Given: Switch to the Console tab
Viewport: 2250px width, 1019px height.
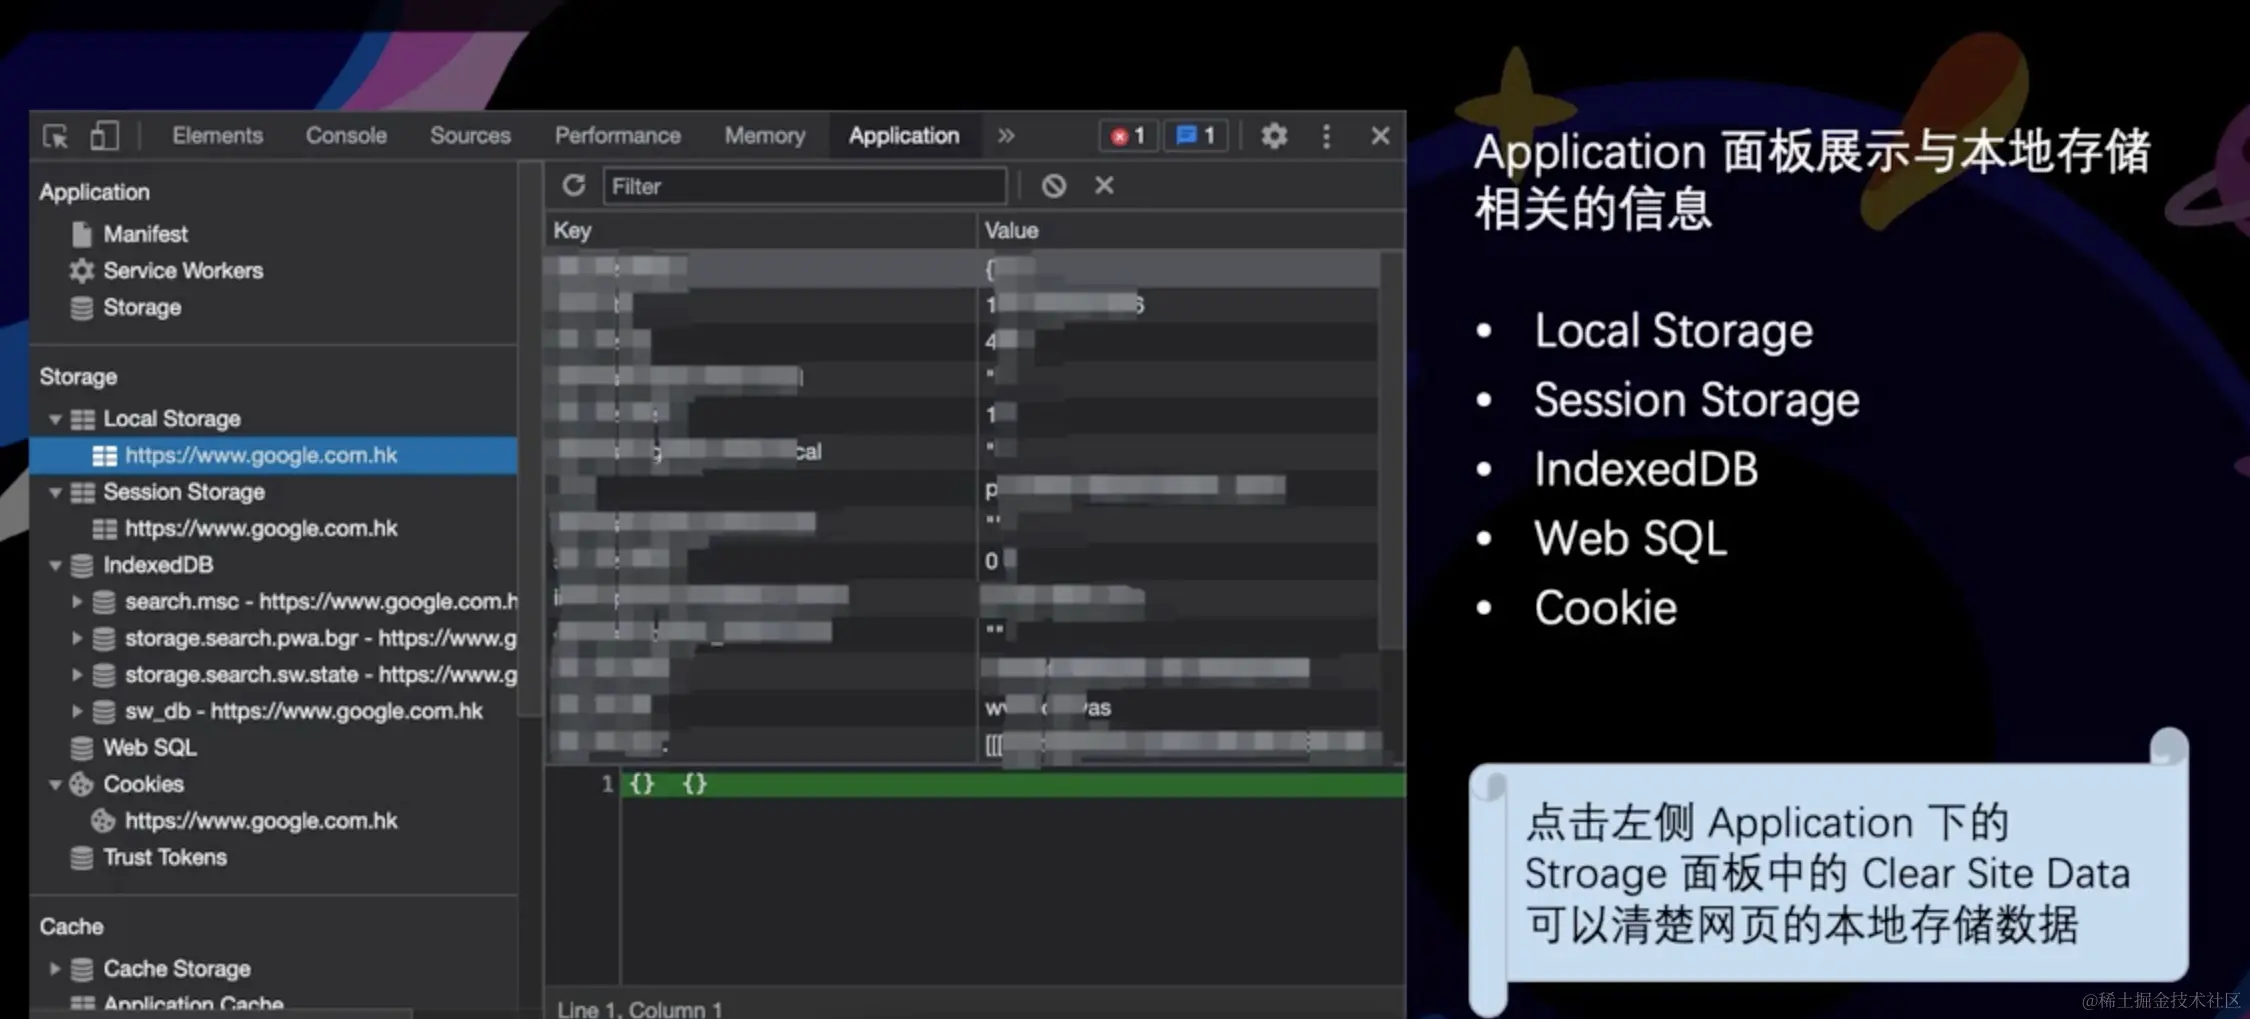Looking at the screenshot, I should point(346,136).
